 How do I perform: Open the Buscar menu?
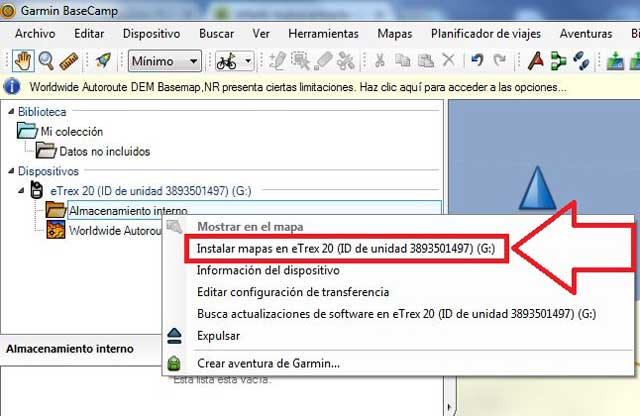[216, 33]
